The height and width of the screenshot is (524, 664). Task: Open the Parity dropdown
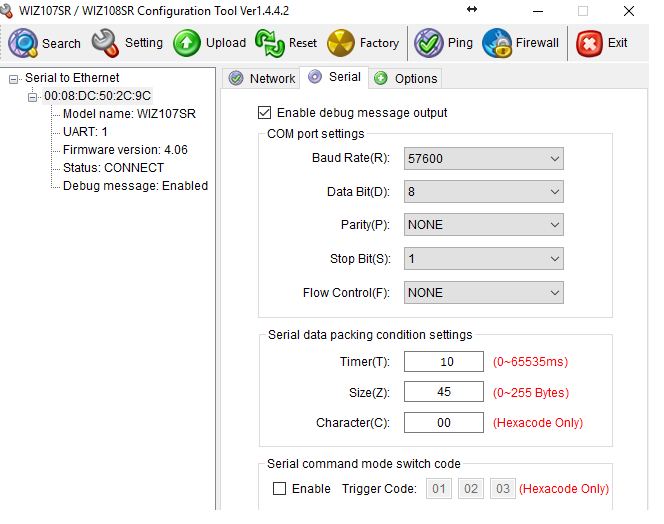[484, 225]
